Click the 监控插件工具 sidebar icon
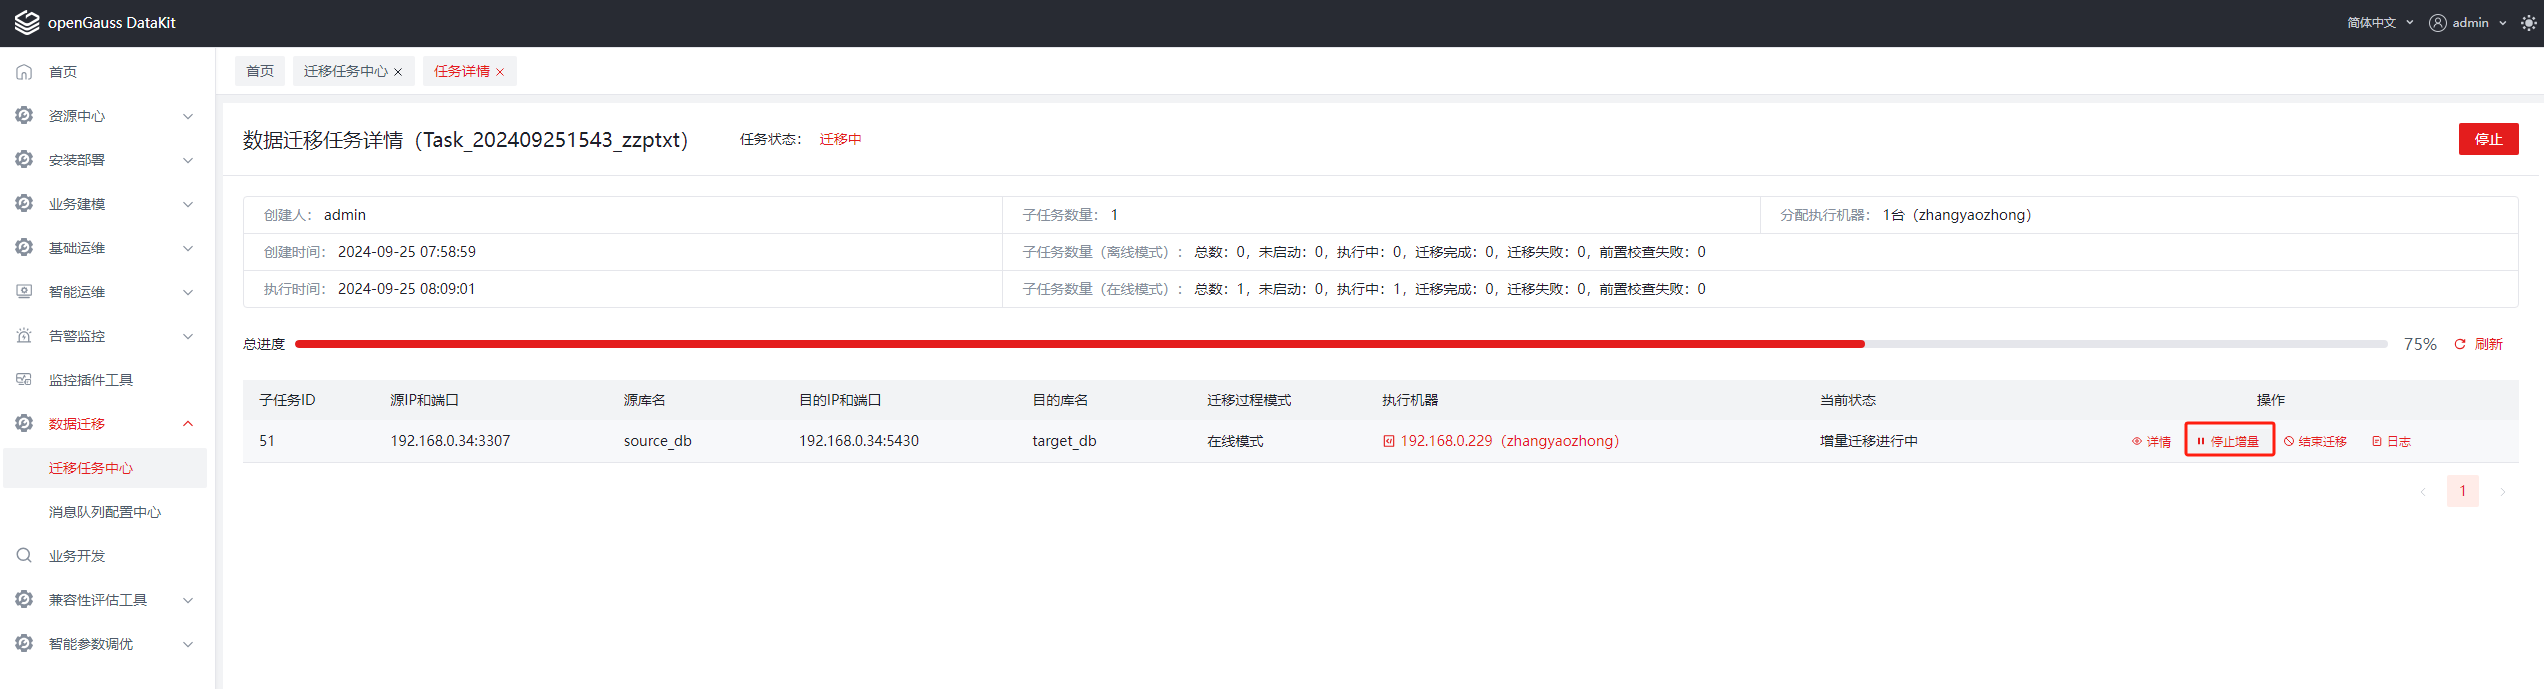Viewport: 2544px width, 689px height. [25, 380]
